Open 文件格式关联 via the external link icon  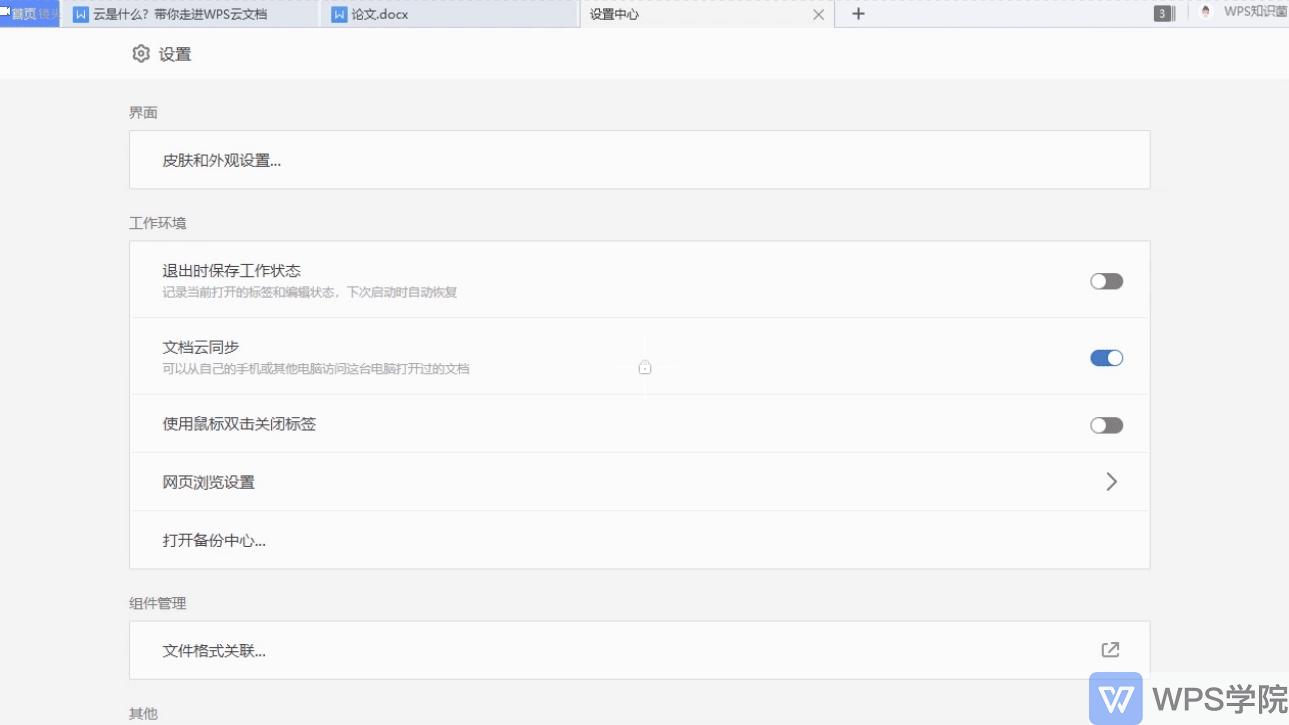pos(1110,649)
